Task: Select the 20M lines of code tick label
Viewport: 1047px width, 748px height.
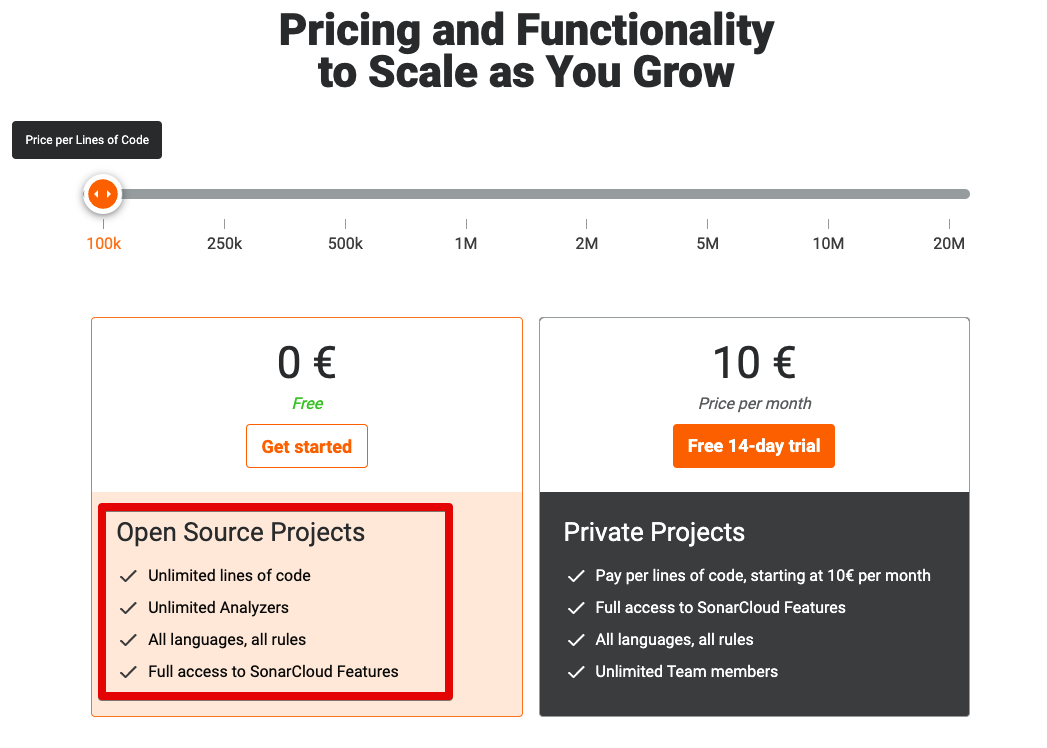Action: pos(948,242)
